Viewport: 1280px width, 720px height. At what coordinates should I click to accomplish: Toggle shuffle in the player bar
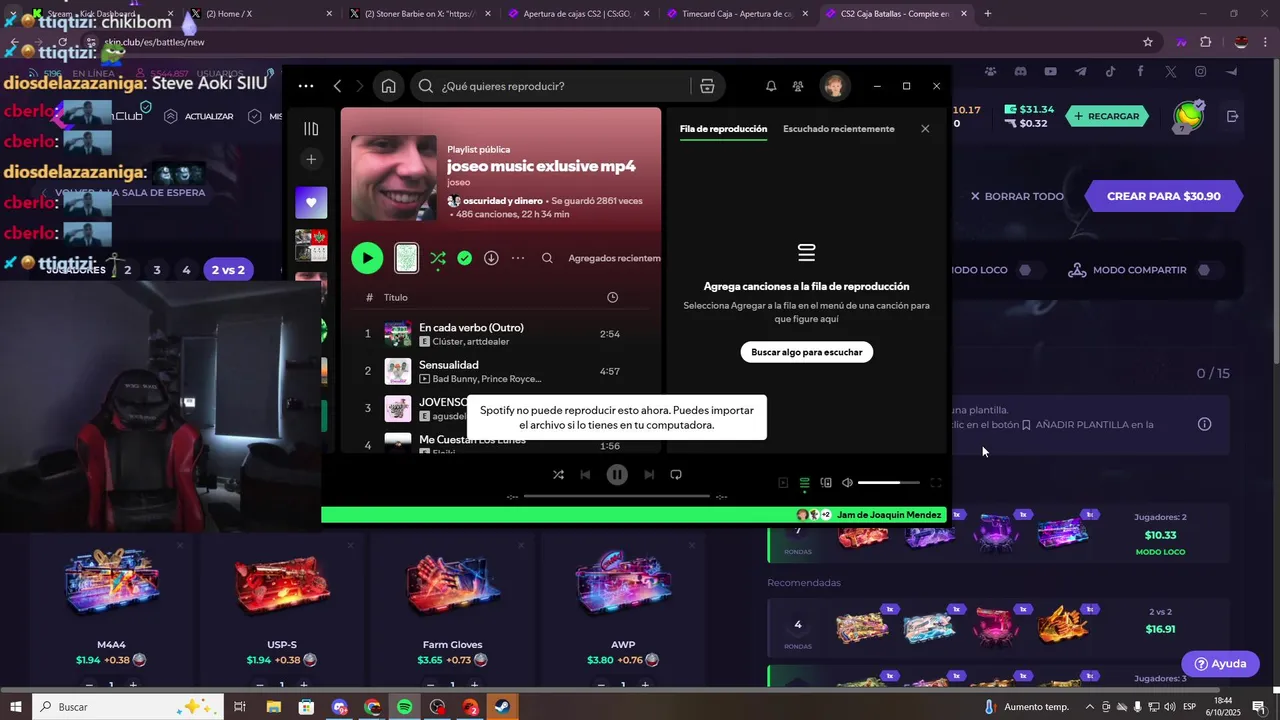pos(558,475)
